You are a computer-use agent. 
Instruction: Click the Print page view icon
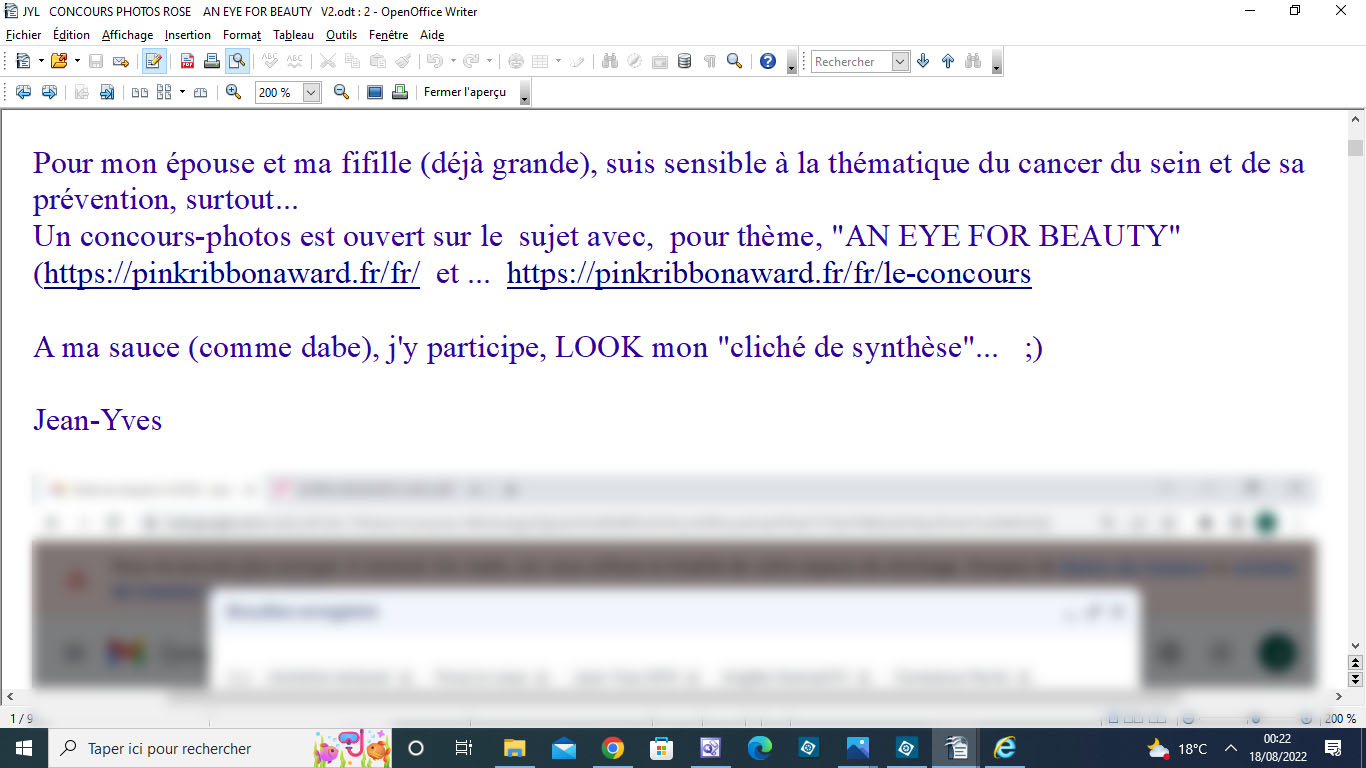[x=400, y=92]
